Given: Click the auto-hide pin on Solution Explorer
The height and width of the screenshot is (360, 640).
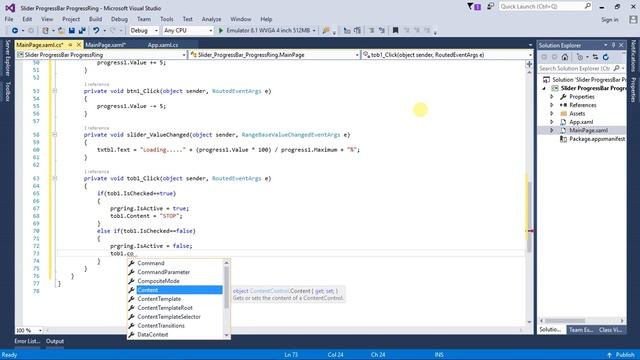Looking at the screenshot, I should 613,45.
